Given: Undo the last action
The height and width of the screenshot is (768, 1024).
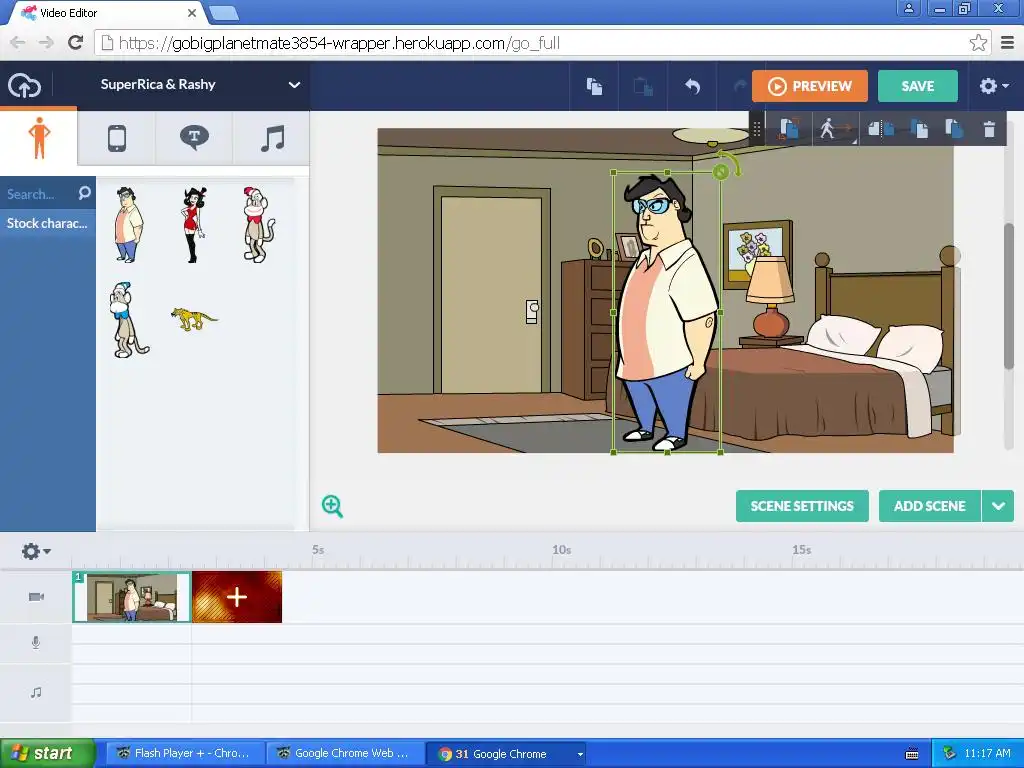Looking at the screenshot, I should 692,86.
